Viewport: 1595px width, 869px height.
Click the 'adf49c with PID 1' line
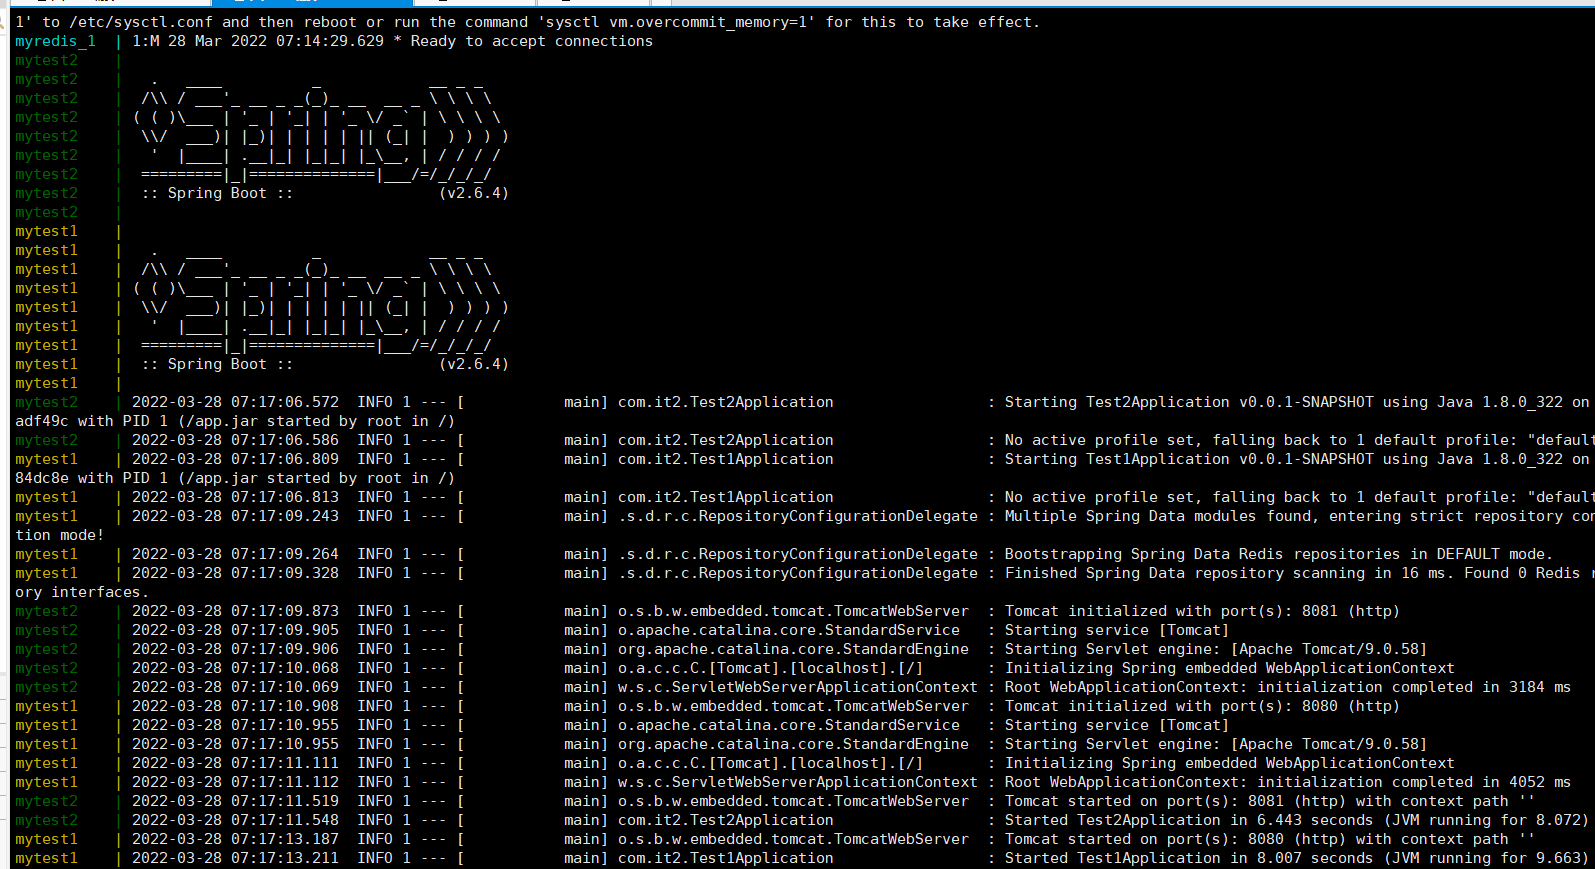(x=235, y=421)
